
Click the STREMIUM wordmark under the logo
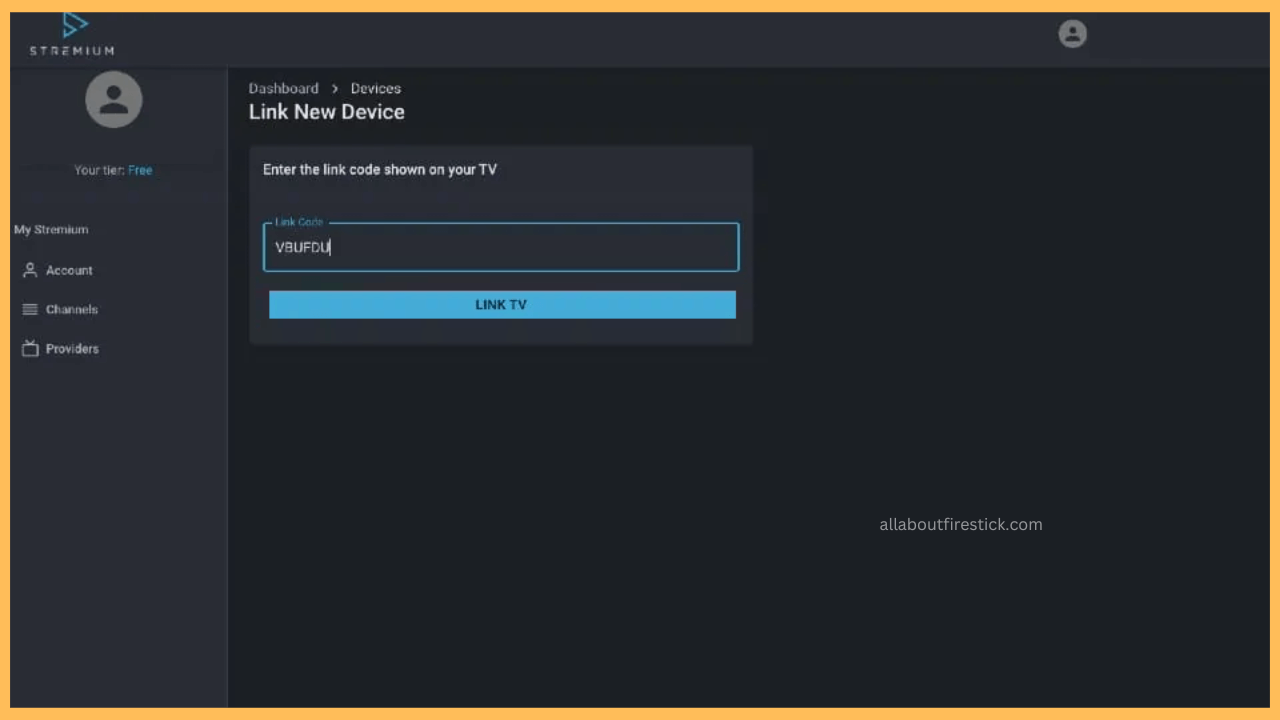(72, 51)
